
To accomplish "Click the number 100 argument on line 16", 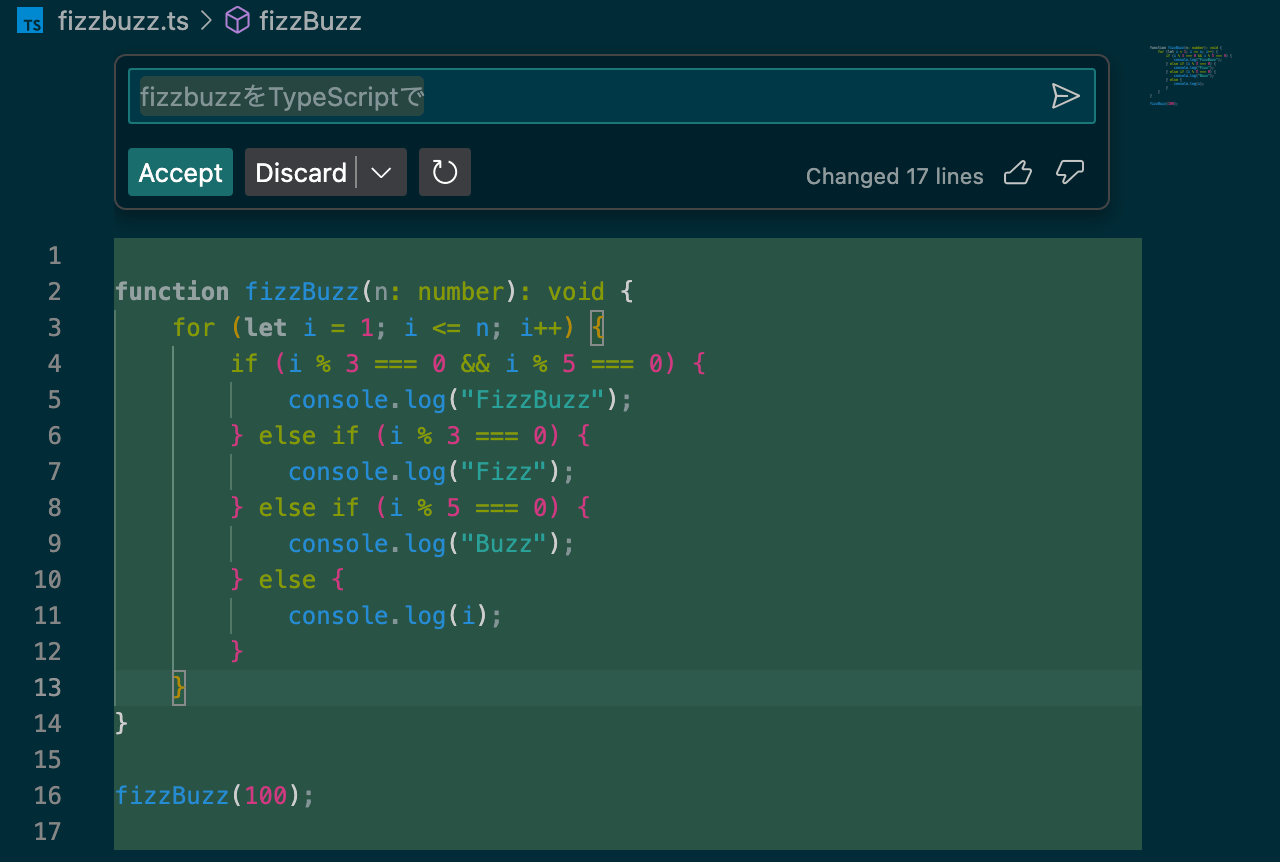I will click(266, 796).
